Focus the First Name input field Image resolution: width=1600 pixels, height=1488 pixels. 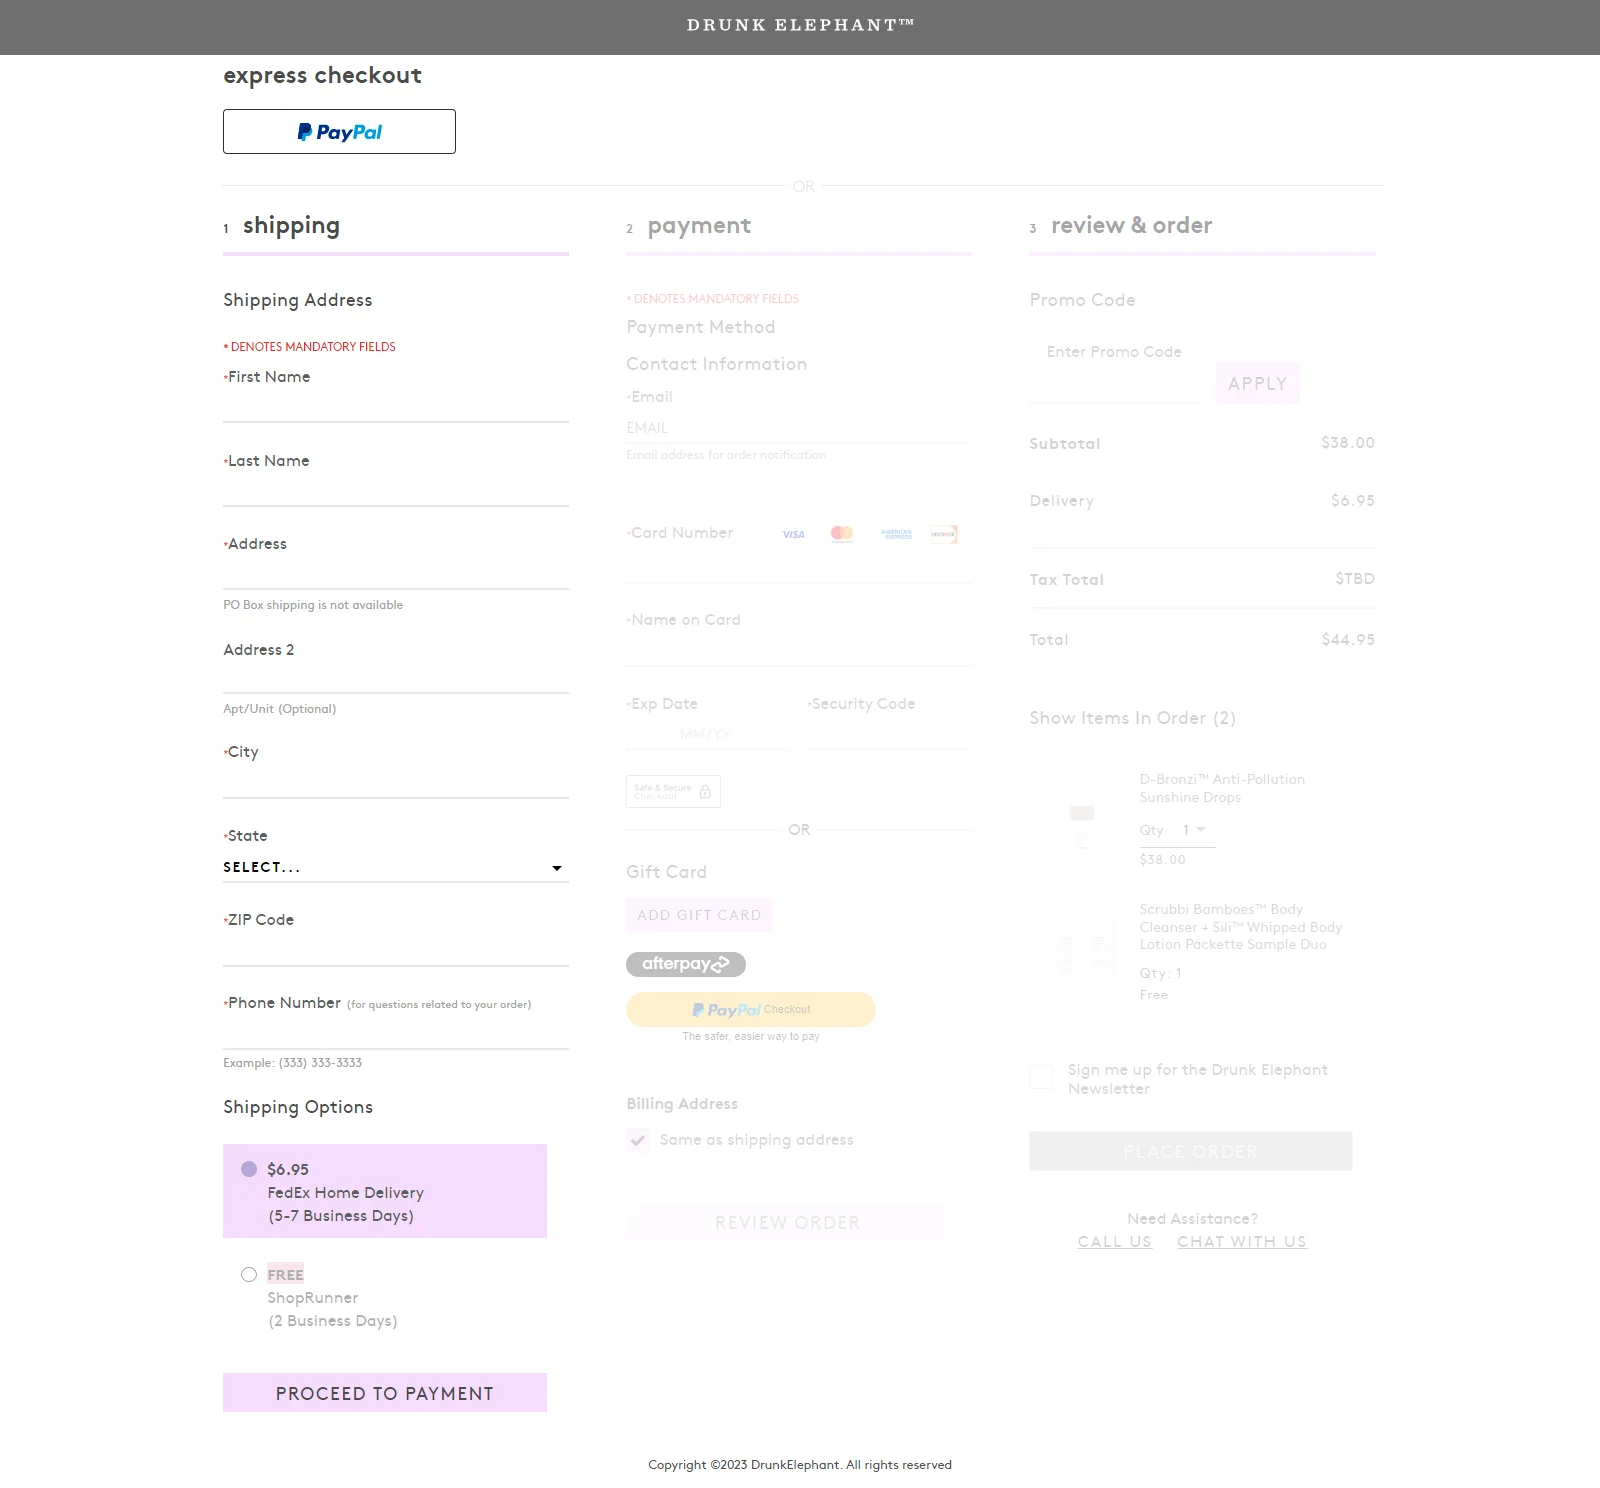pos(396,405)
